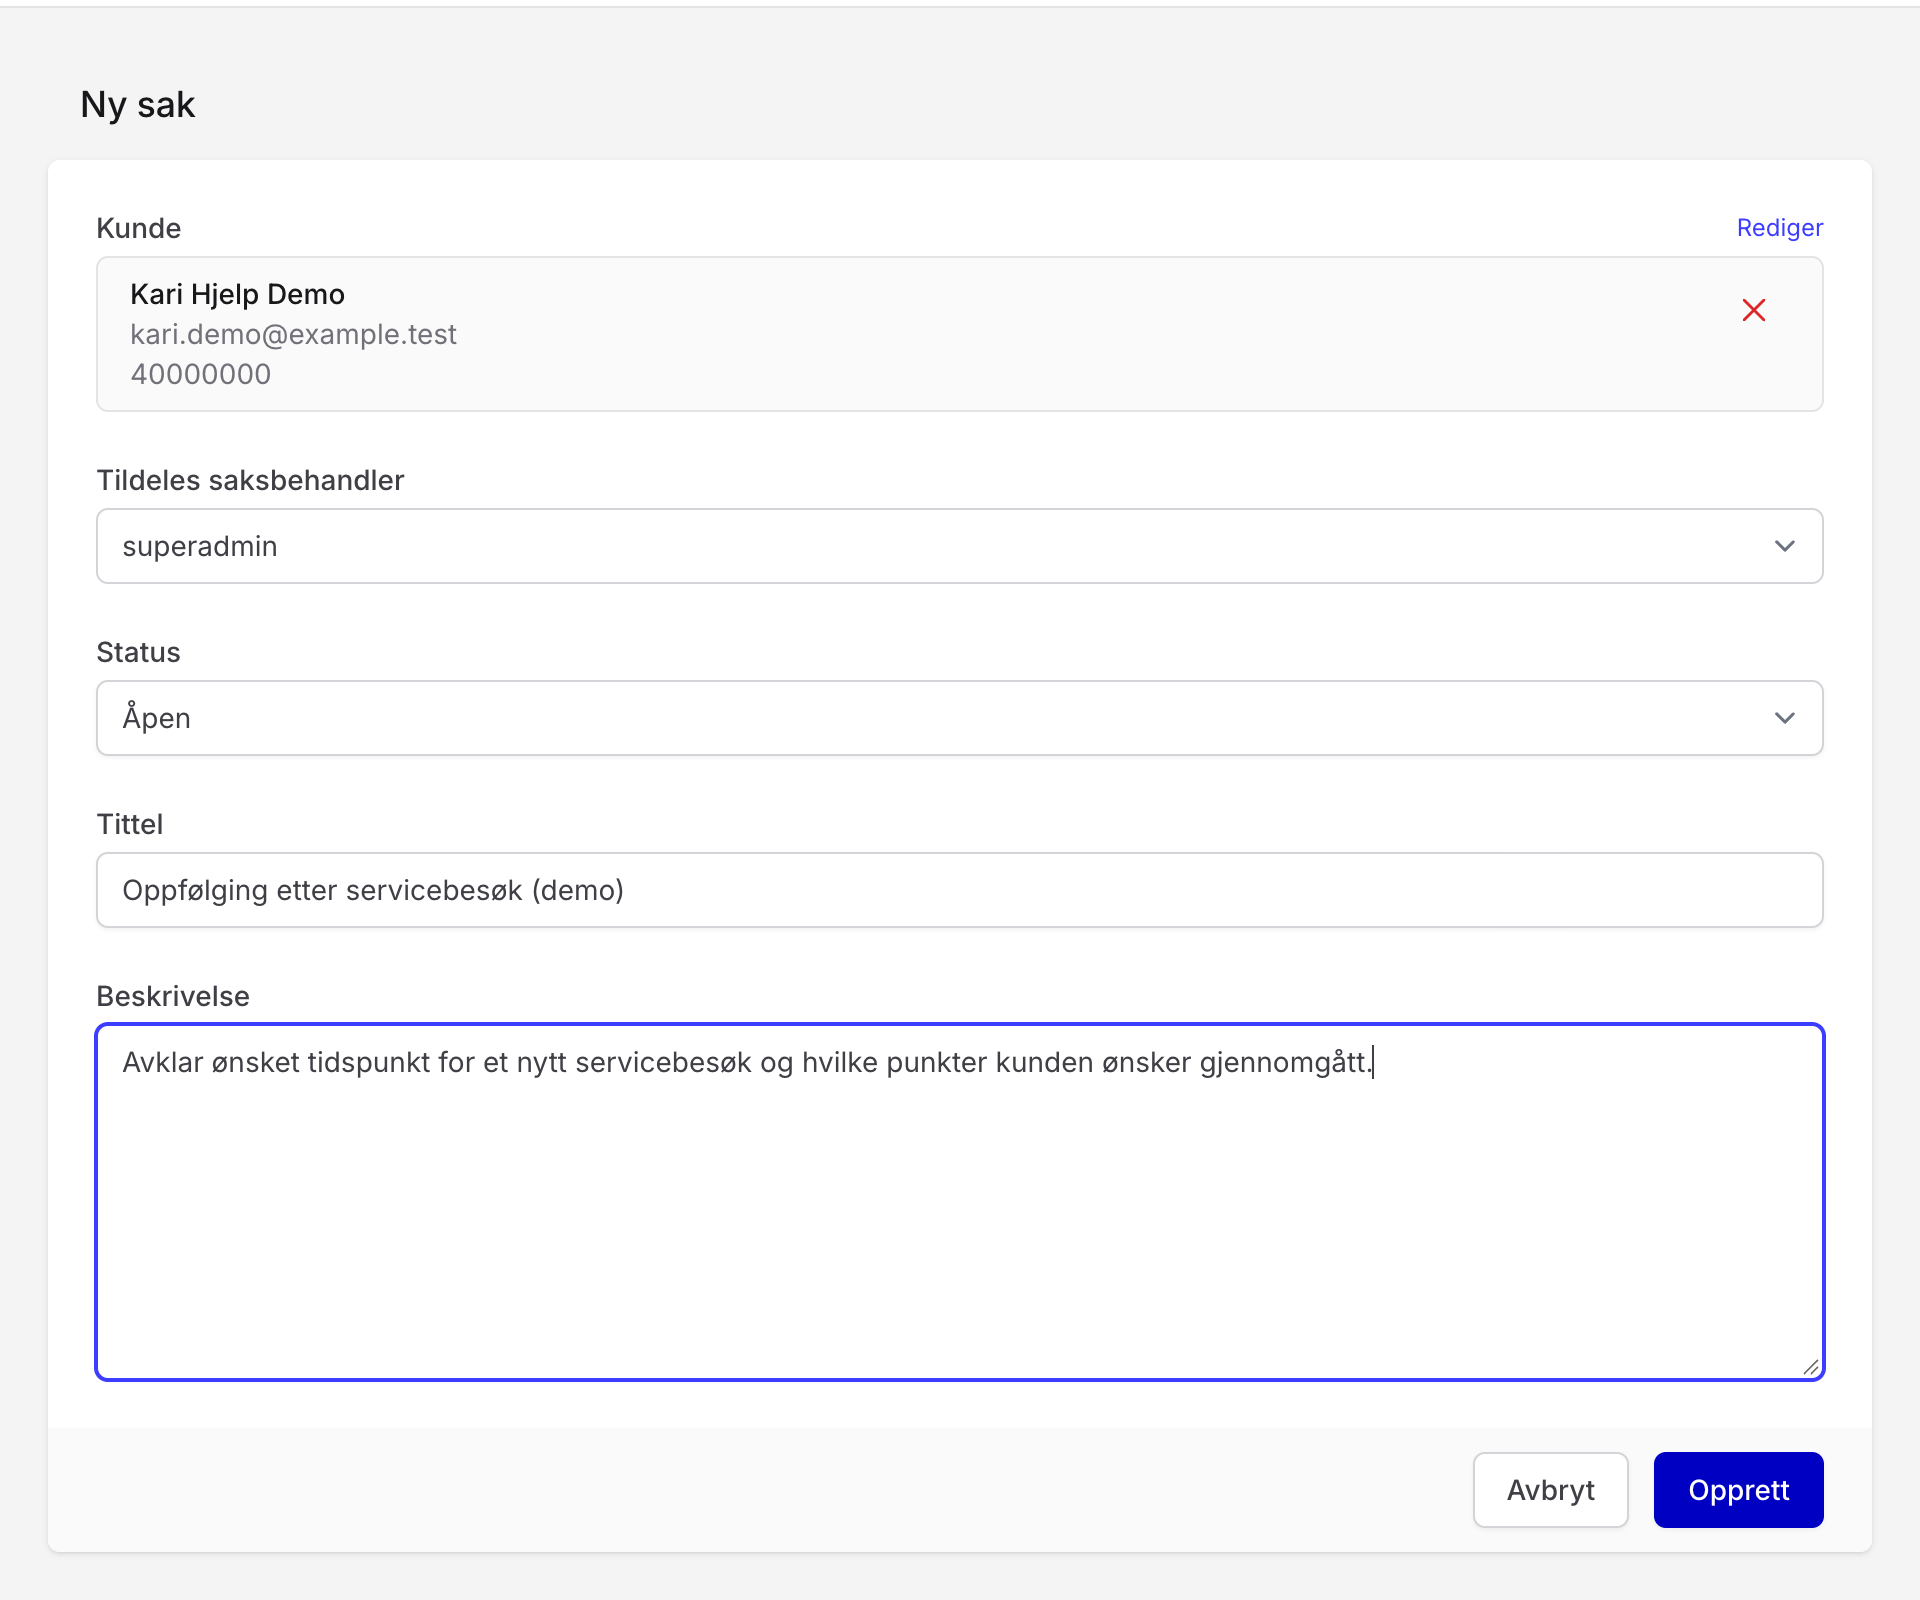The width and height of the screenshot is (1920, 1600).
Task: Click the Tildeles saksbehandler label
Action: coord(250,480)
